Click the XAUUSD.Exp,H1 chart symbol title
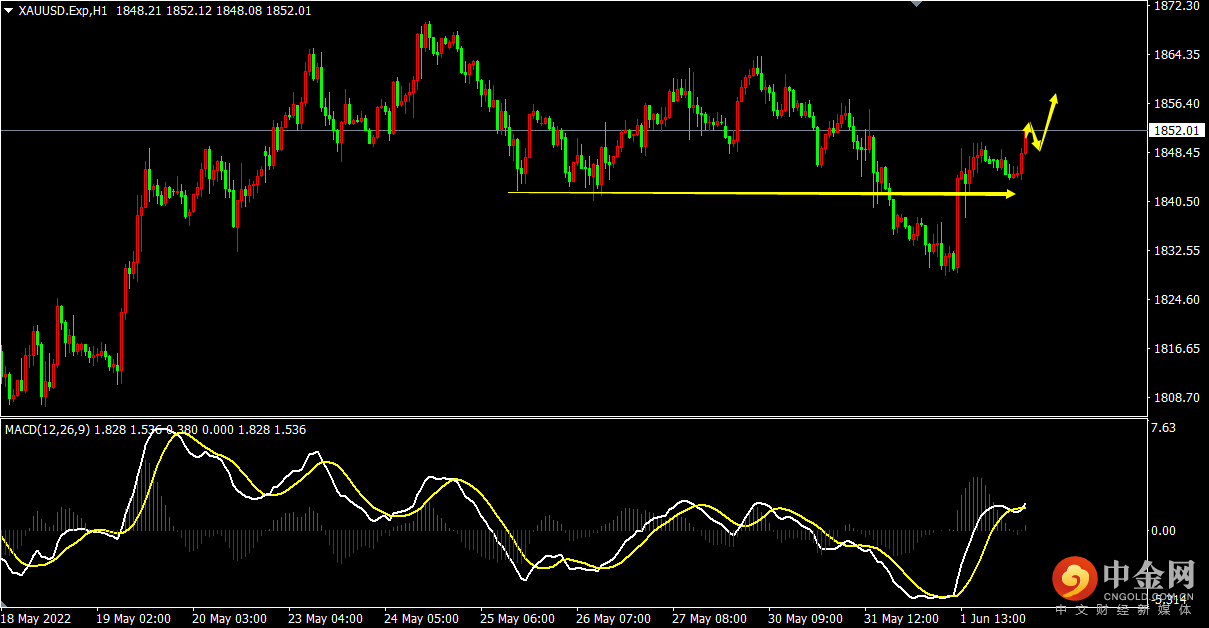Screen dimensions: 1209x628 (x=64, y=10)
